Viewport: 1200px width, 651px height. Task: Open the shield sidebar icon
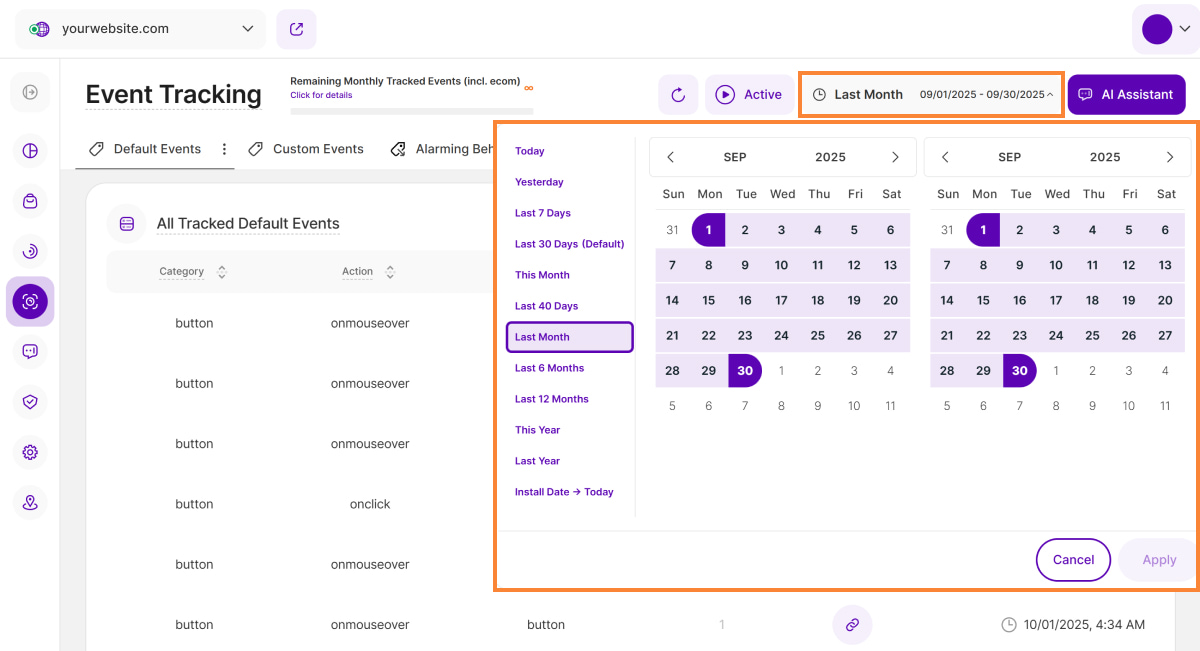[30, 402]
